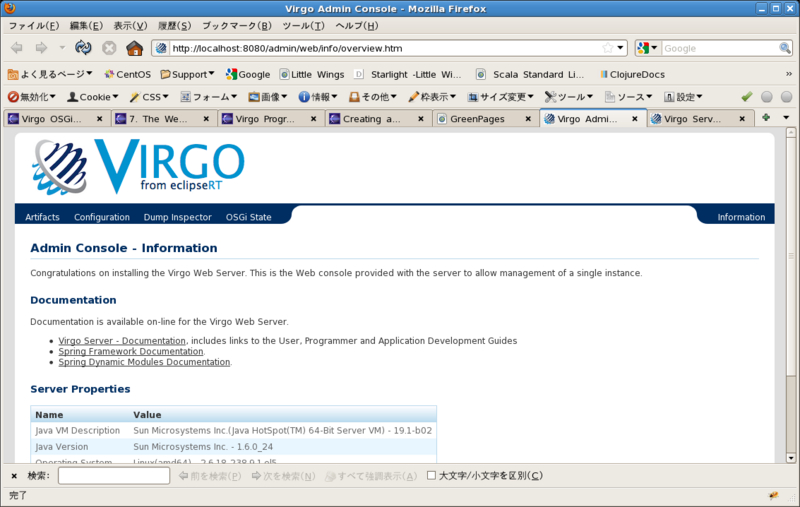Close the Creating a... tab
Screen dimensions: 800x507
click(421, 119)
